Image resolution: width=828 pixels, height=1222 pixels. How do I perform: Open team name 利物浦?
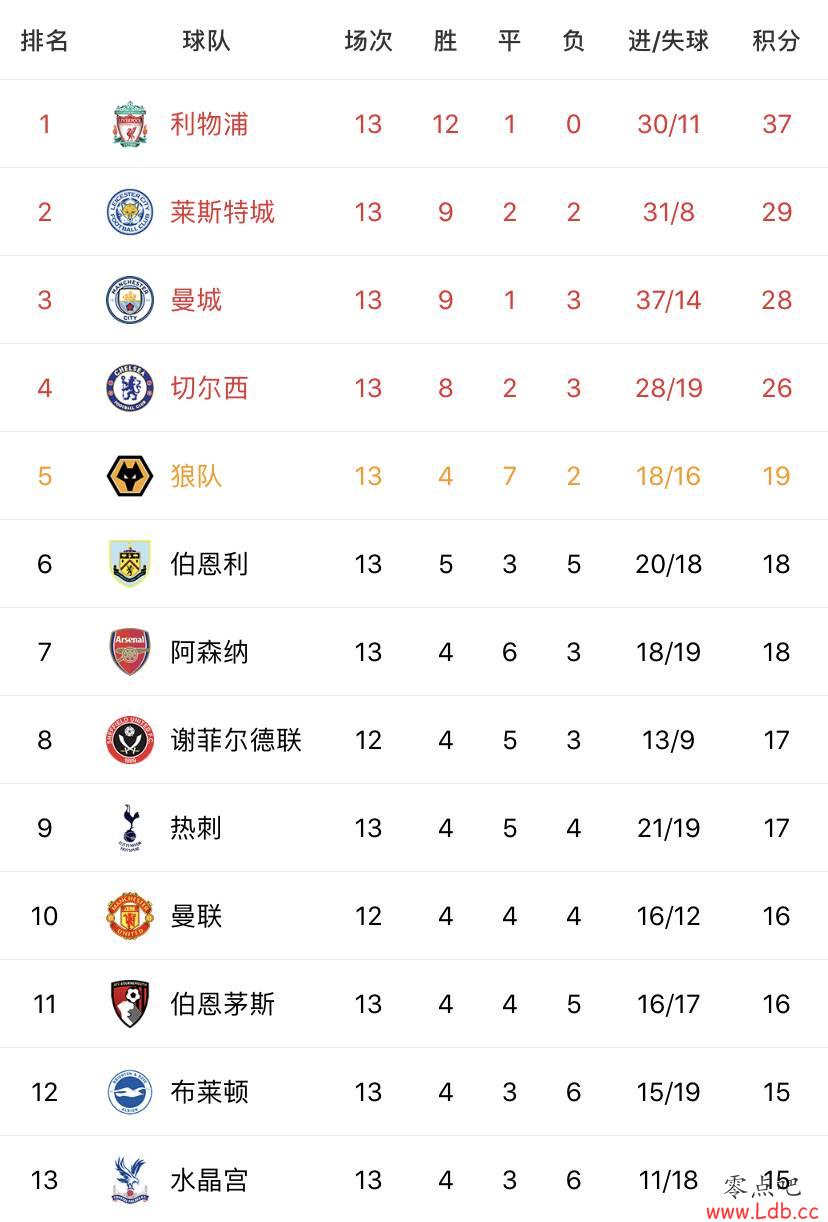(x=209, y=124)
